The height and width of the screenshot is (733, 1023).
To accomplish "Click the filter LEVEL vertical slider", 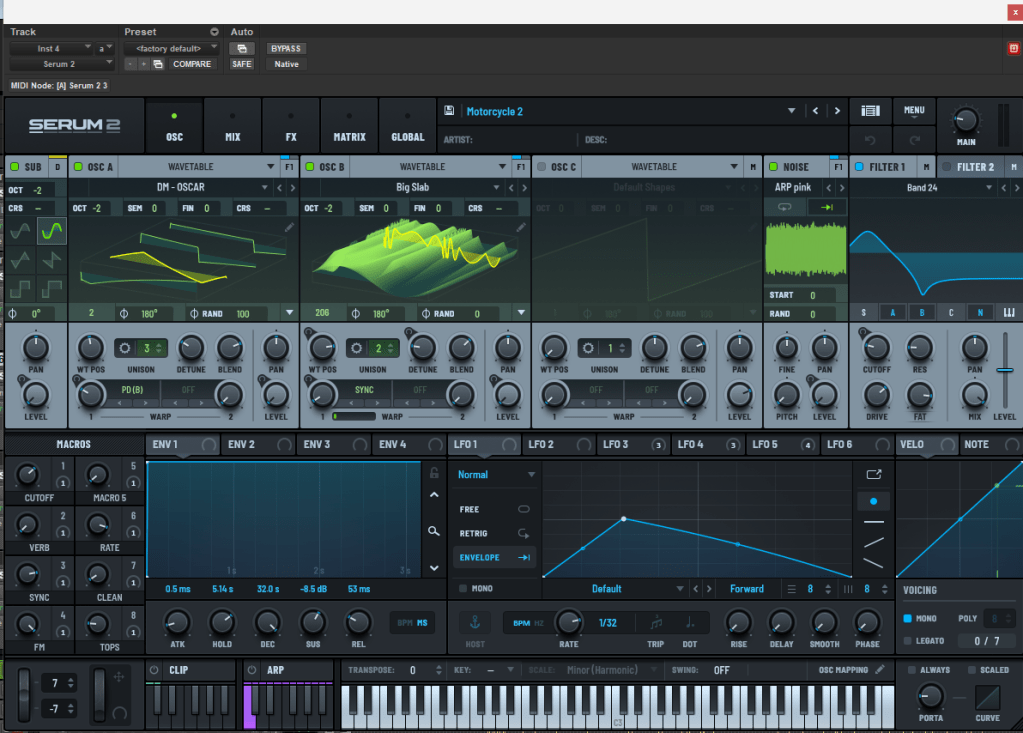I will pos(1004,370).
